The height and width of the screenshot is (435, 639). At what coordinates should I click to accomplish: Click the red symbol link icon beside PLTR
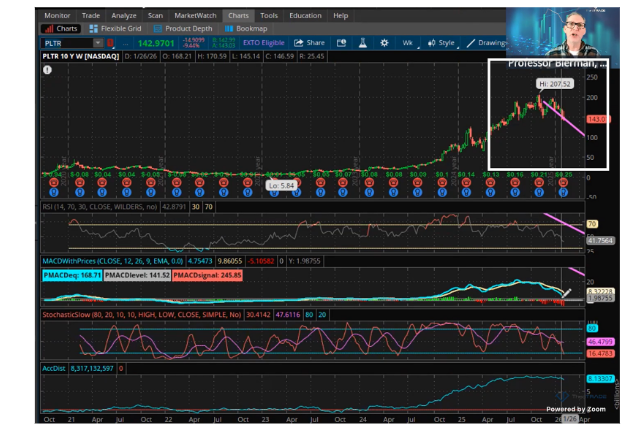point(110,43)
